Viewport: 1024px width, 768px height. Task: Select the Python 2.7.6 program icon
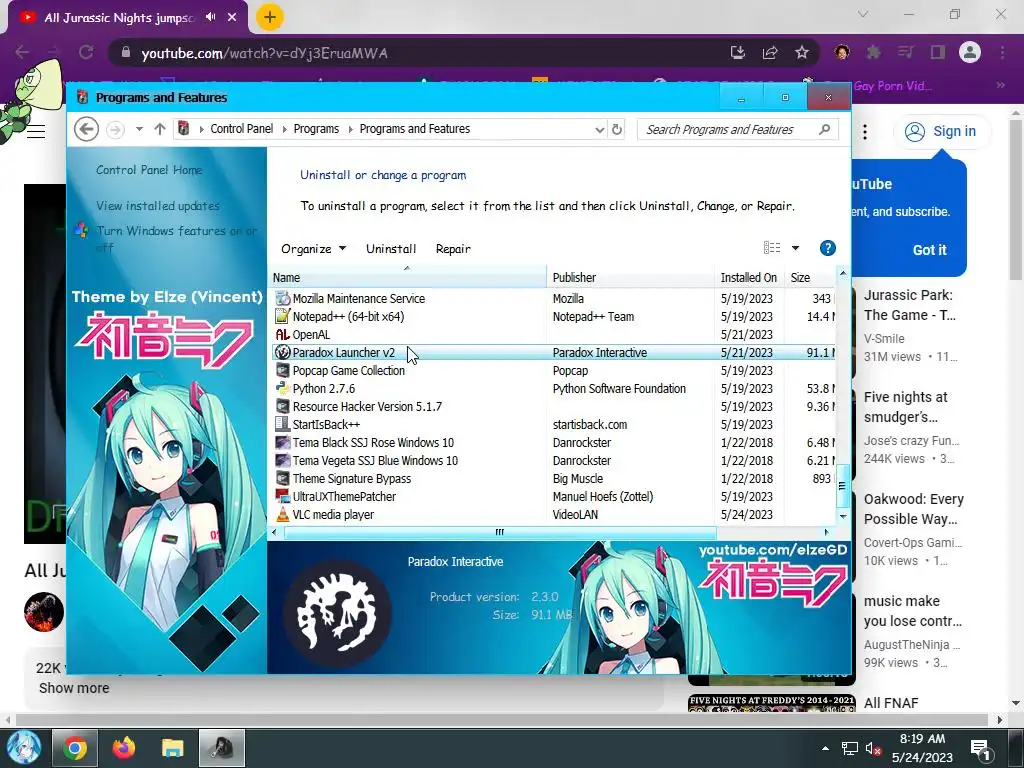click(282, 389)
